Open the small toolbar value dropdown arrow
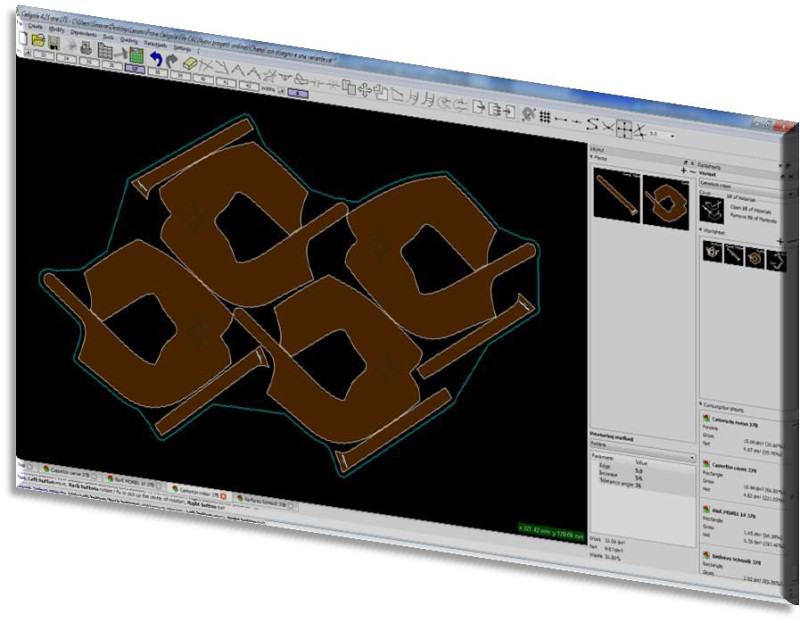The height and width of the screenshot is (623, 800). point(673,136)
